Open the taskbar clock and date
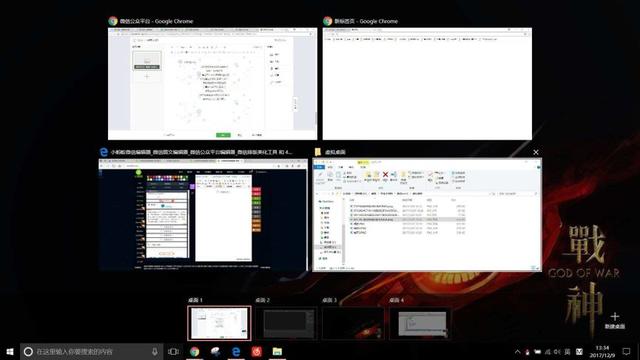 pos(602,351)
